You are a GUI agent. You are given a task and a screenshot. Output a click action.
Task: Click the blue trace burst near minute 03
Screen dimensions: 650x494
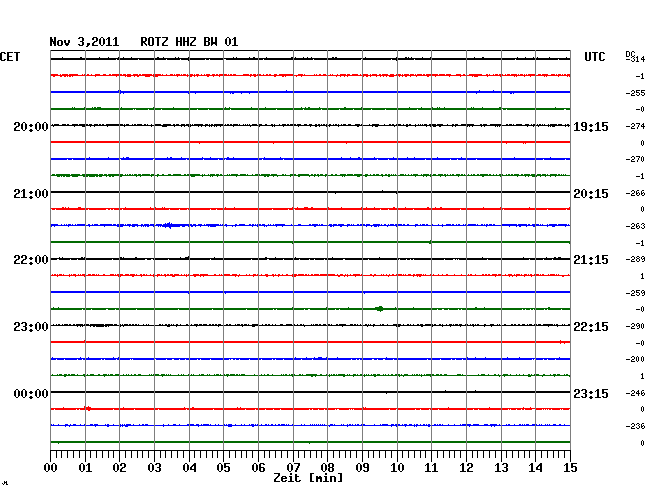(171, 225)
